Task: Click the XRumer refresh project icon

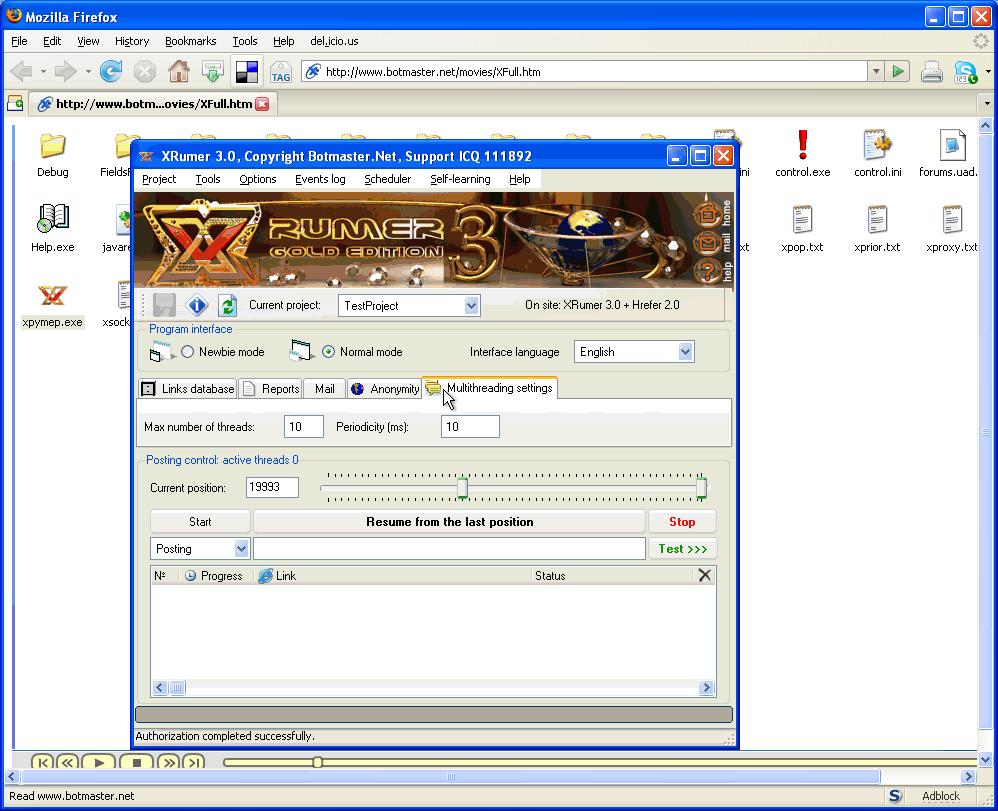Action: (x=228, y=306)
